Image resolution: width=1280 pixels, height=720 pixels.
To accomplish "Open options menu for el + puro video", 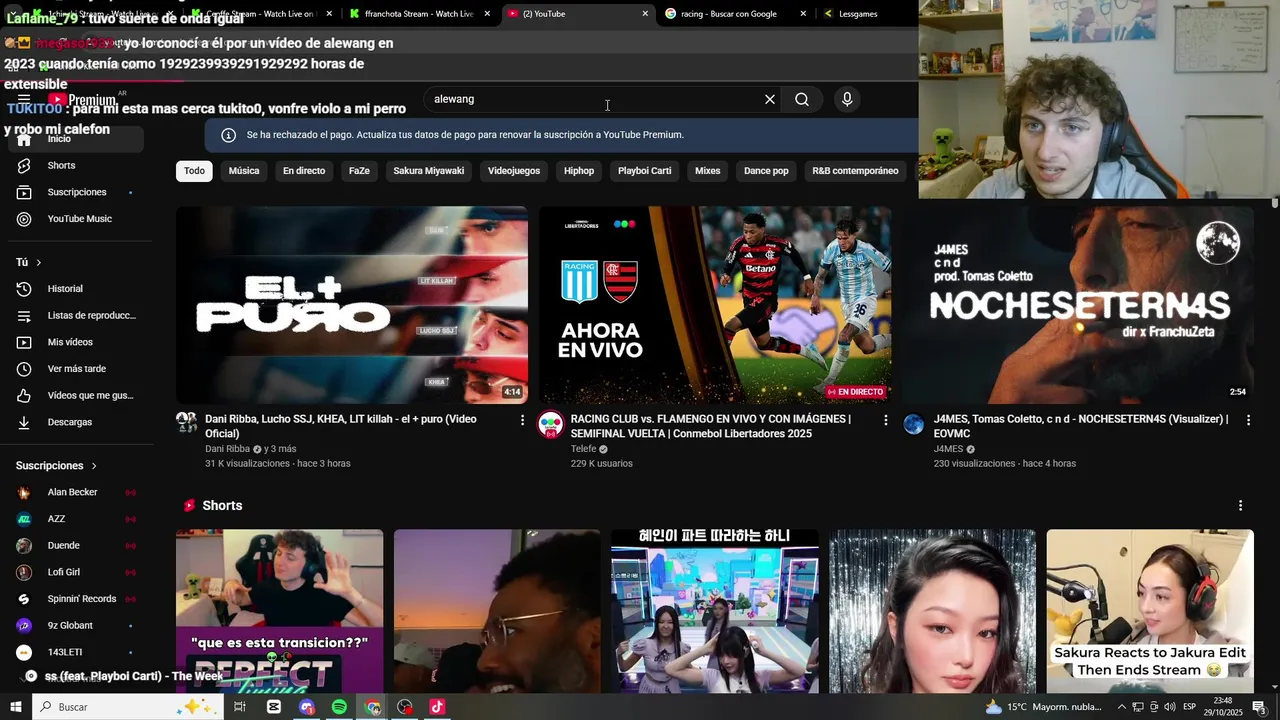I will (x=522, y=420).
